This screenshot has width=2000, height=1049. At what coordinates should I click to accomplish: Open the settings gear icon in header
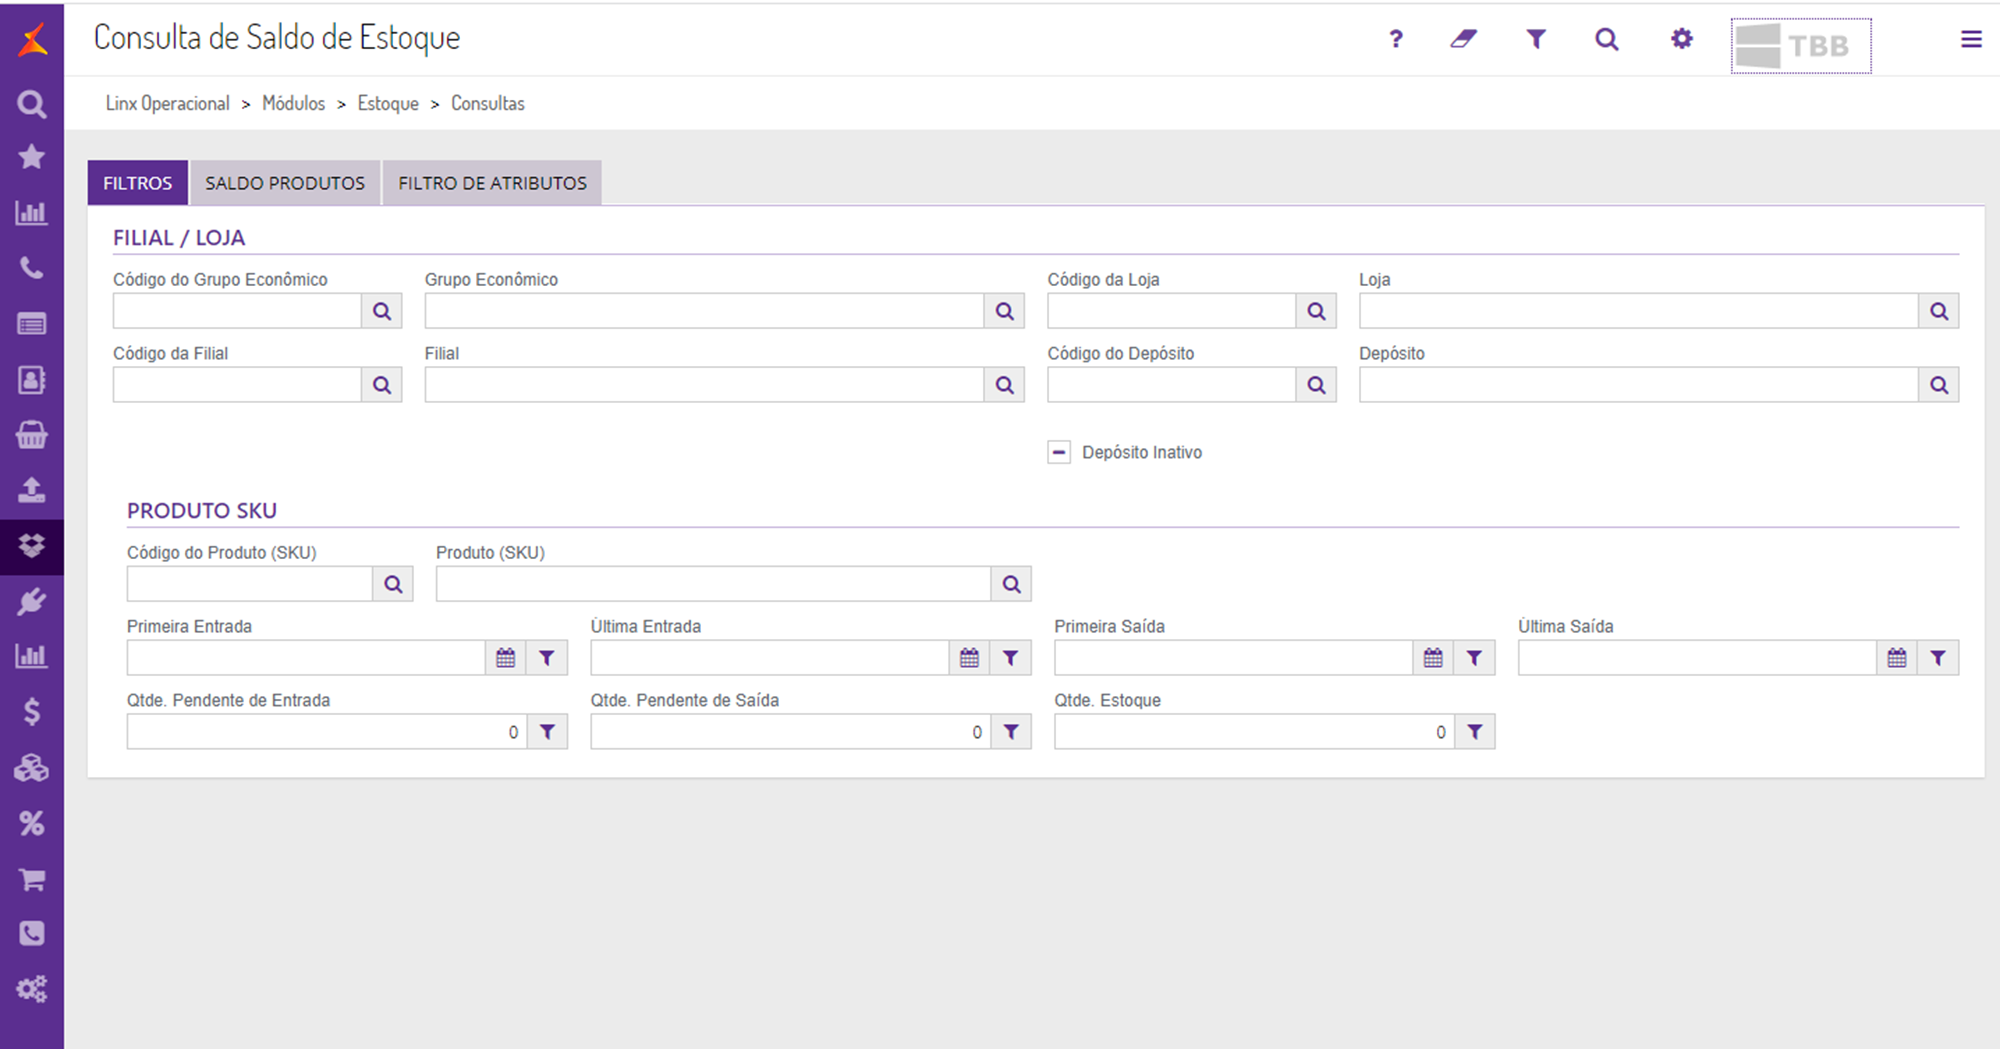pyautogui.click(x=1682, y=39)
